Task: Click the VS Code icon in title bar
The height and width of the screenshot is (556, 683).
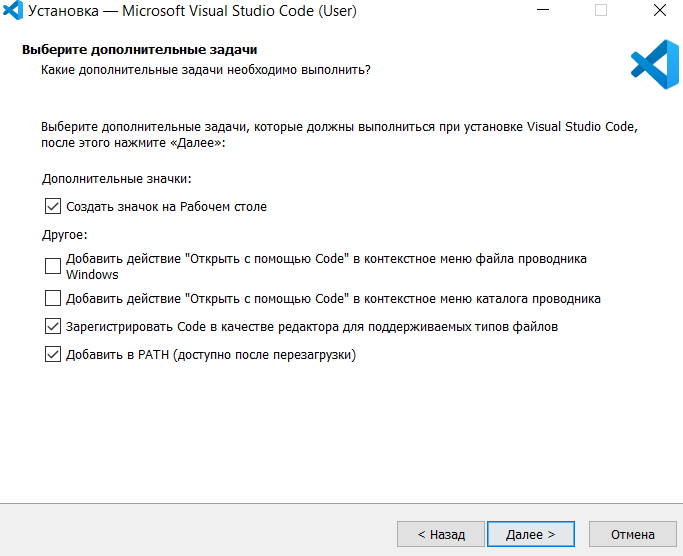Action: point(14,12)
